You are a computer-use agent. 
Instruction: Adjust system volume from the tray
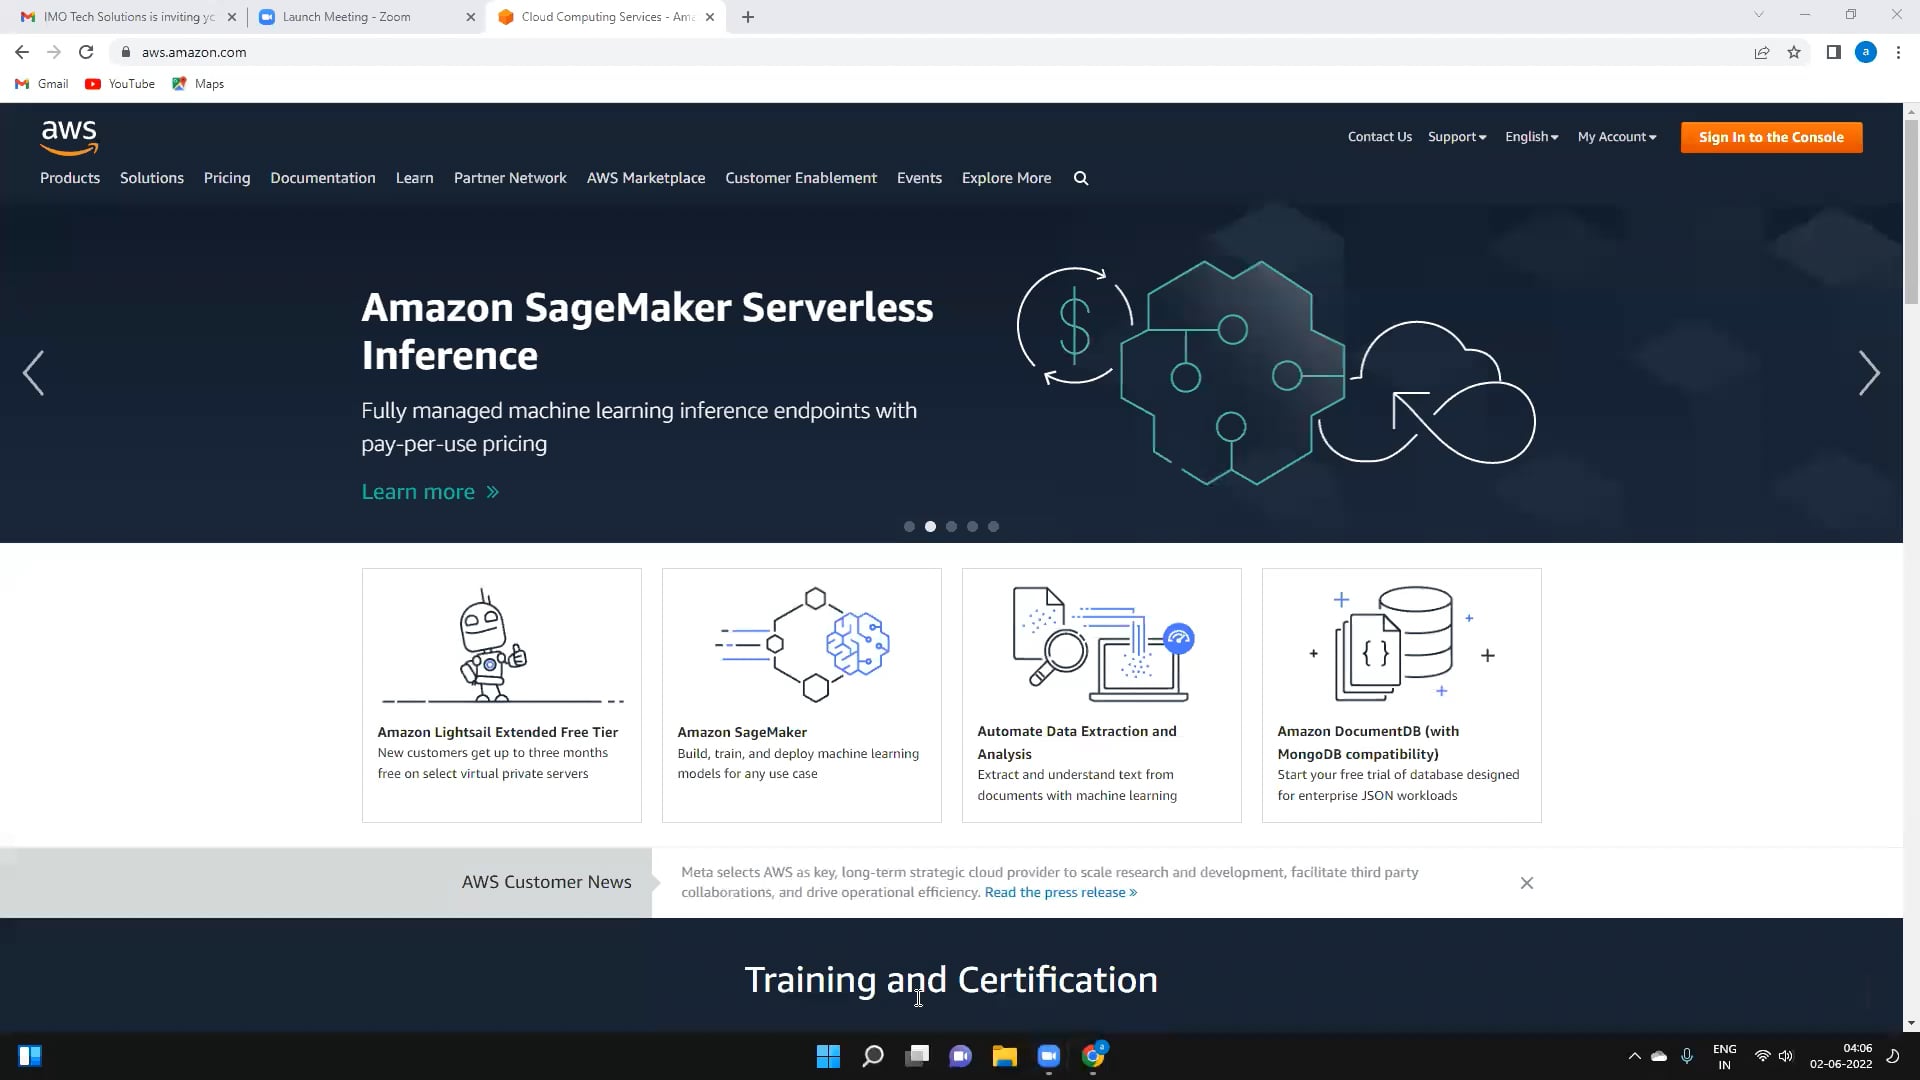click(x=1786, y=1055)
